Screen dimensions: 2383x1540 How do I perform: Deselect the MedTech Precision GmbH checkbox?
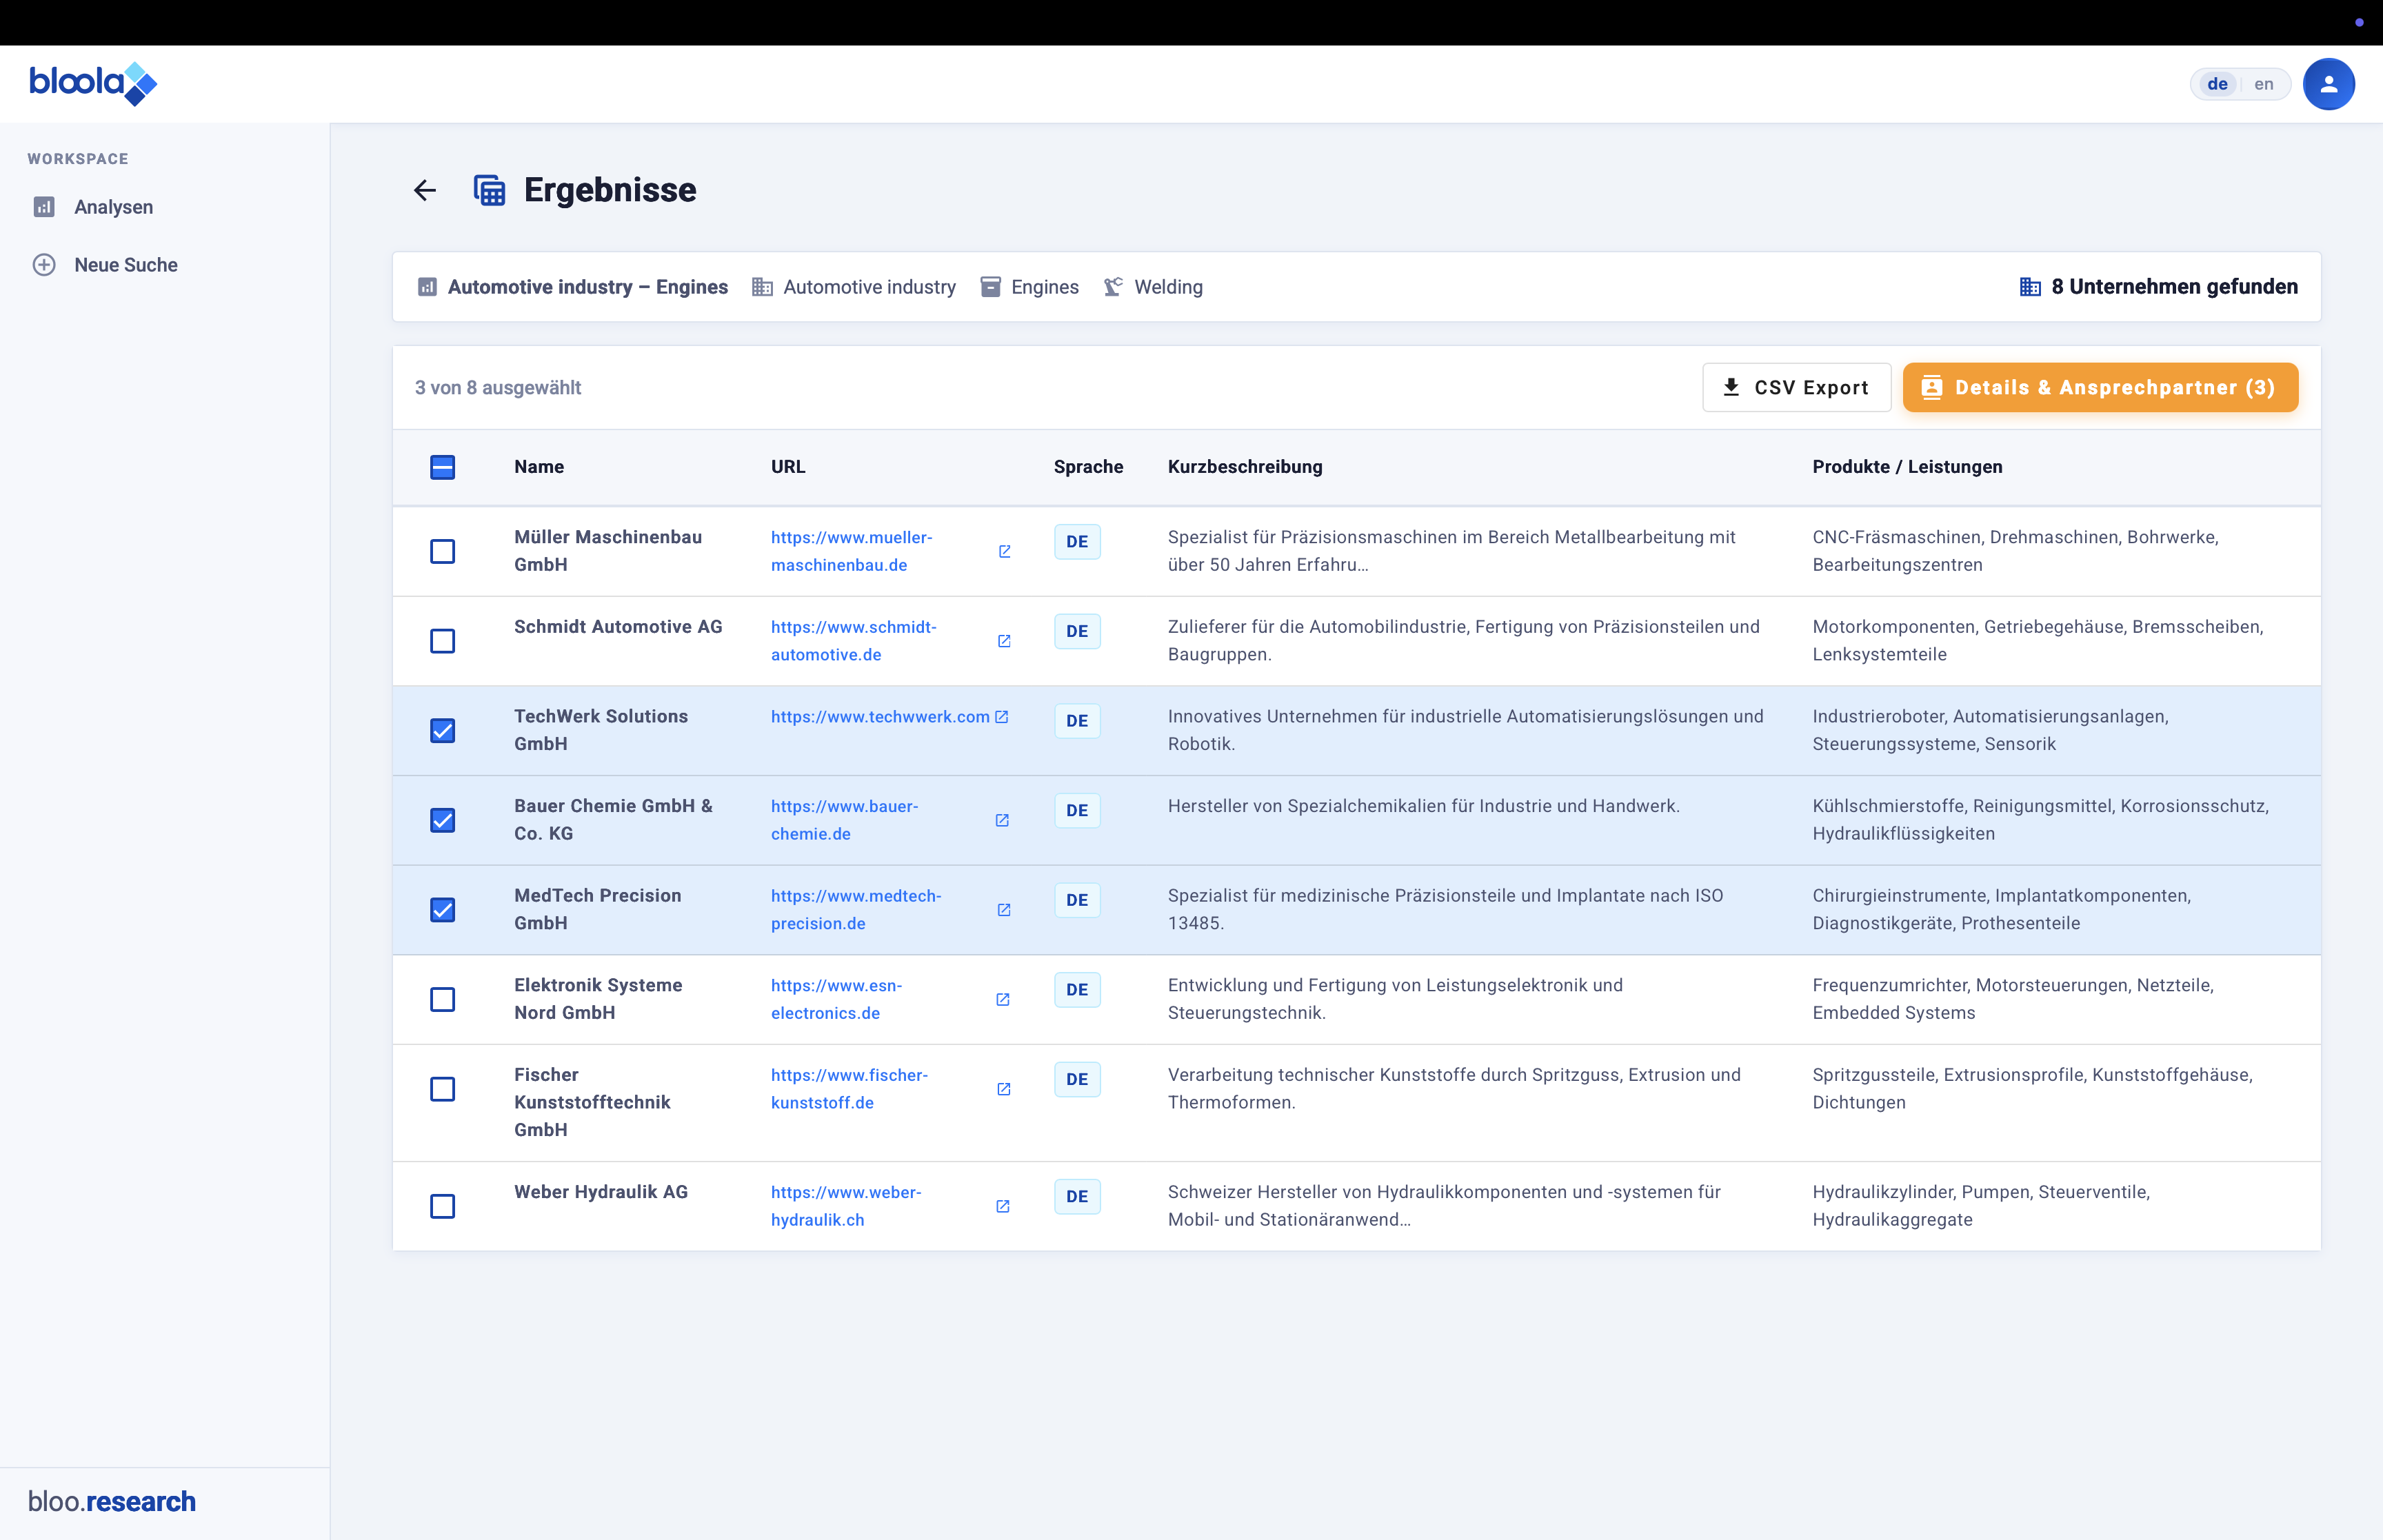tap(442, 910)
